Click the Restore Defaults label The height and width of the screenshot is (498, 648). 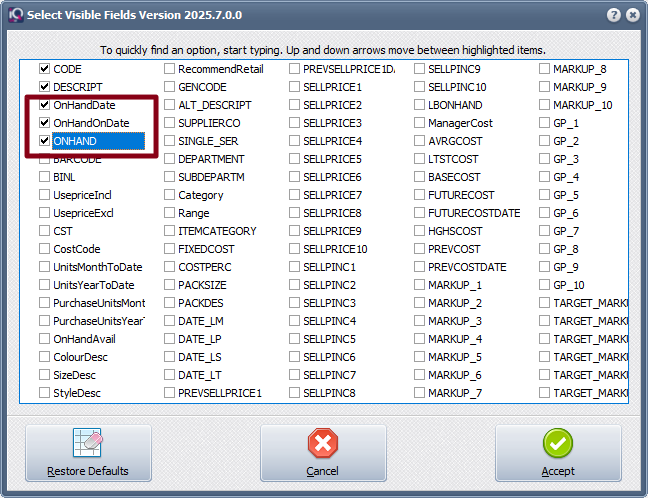88,471
